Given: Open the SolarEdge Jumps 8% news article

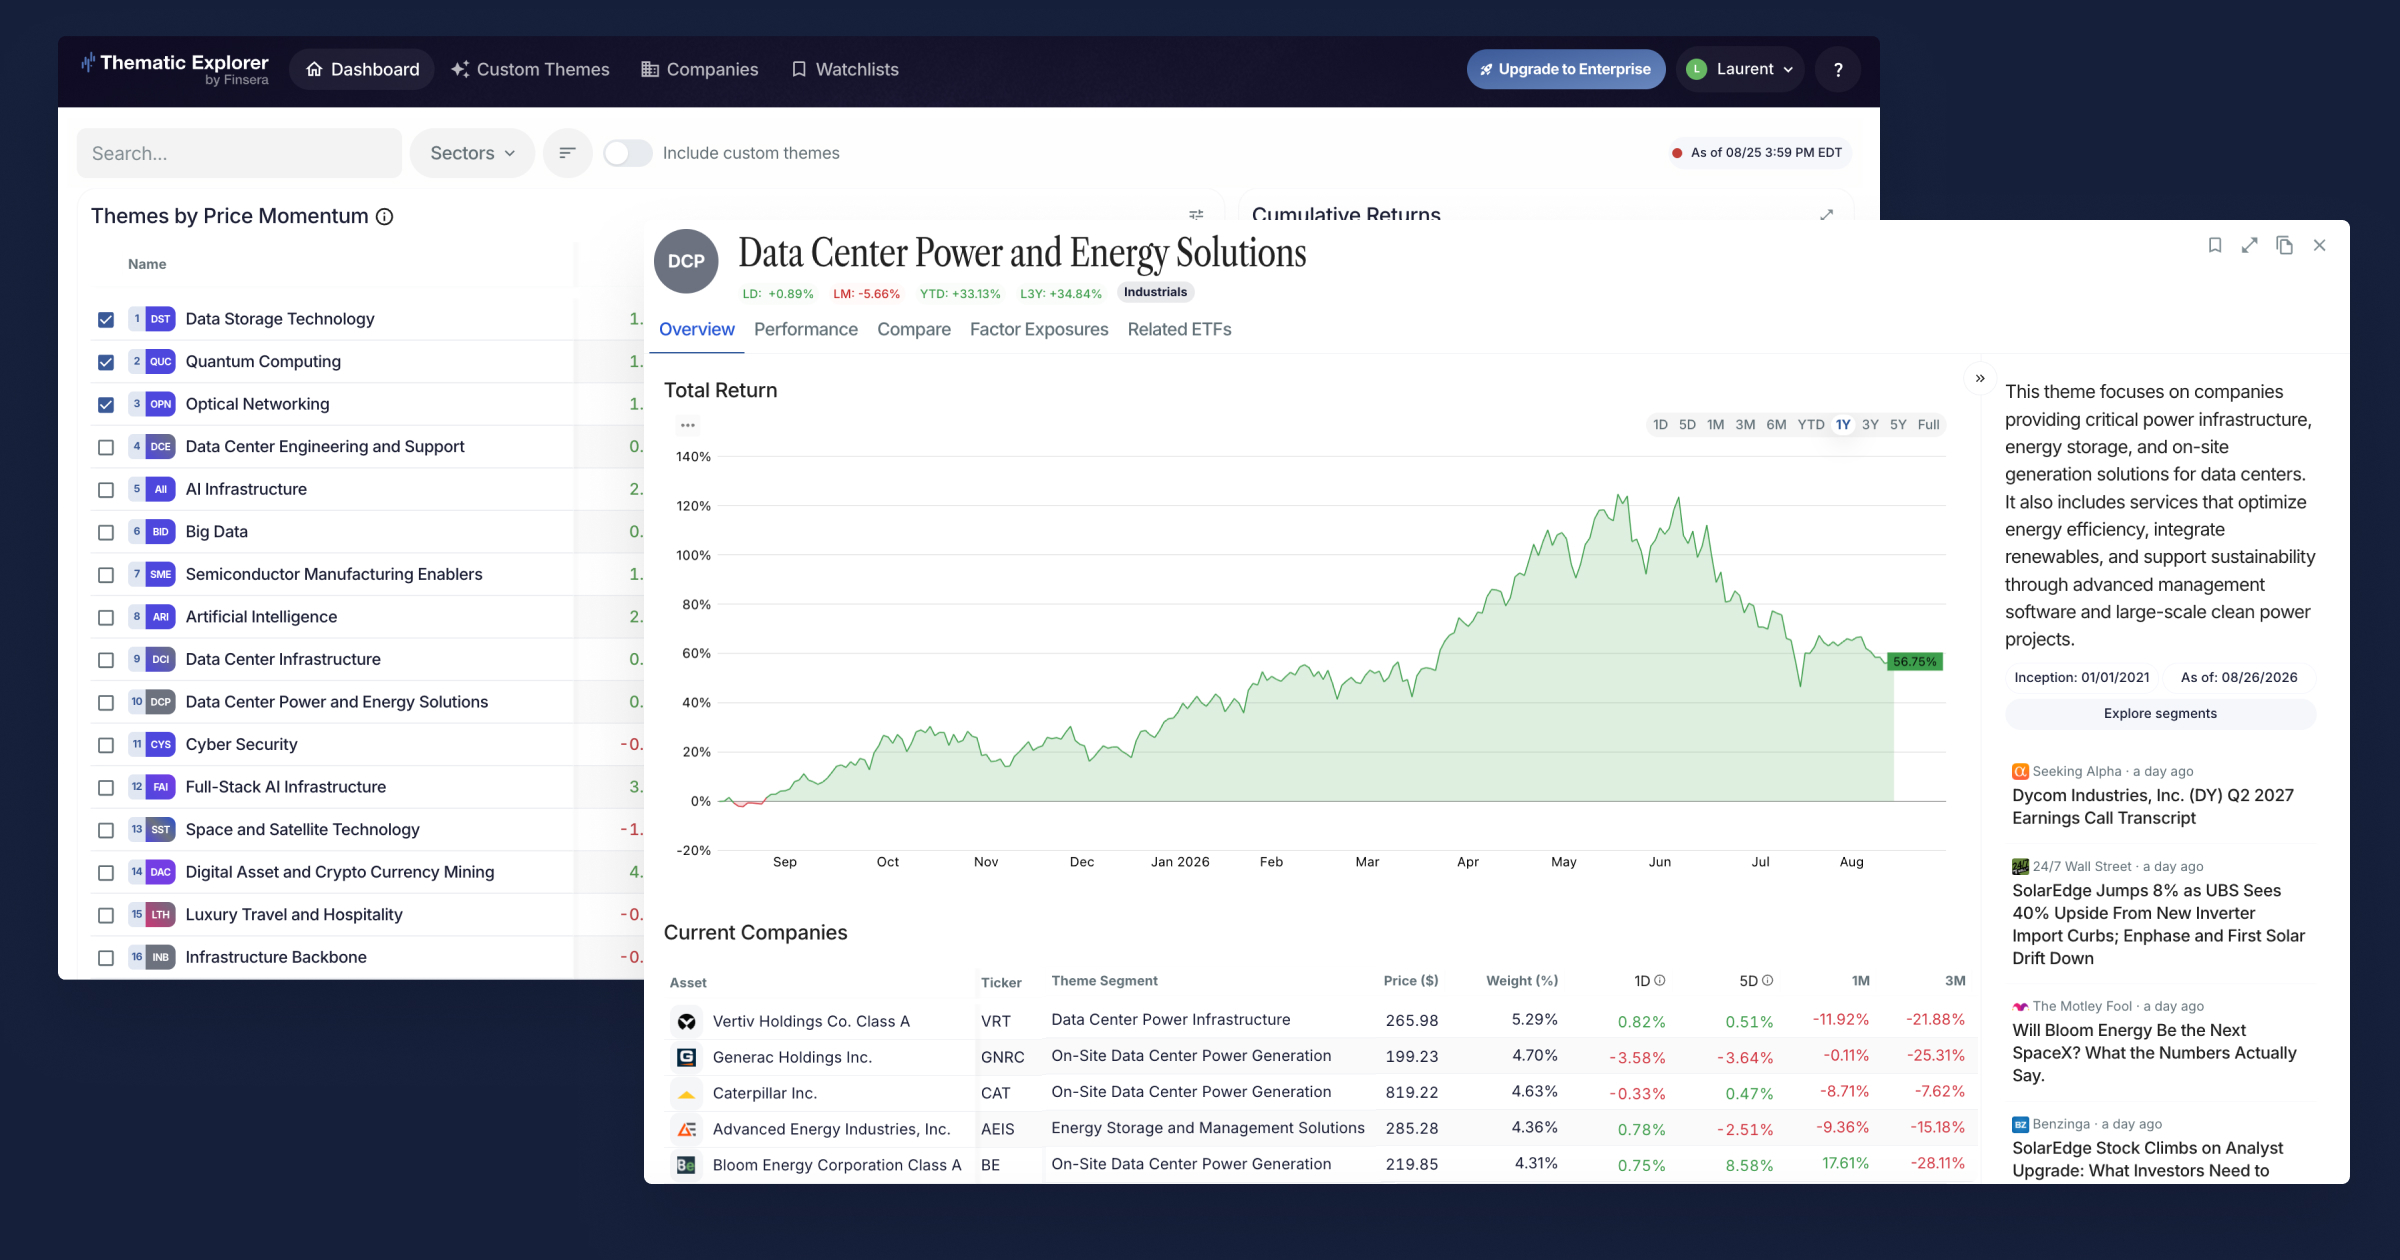Looking at the screenshot, I should (x=2158, y=924).
